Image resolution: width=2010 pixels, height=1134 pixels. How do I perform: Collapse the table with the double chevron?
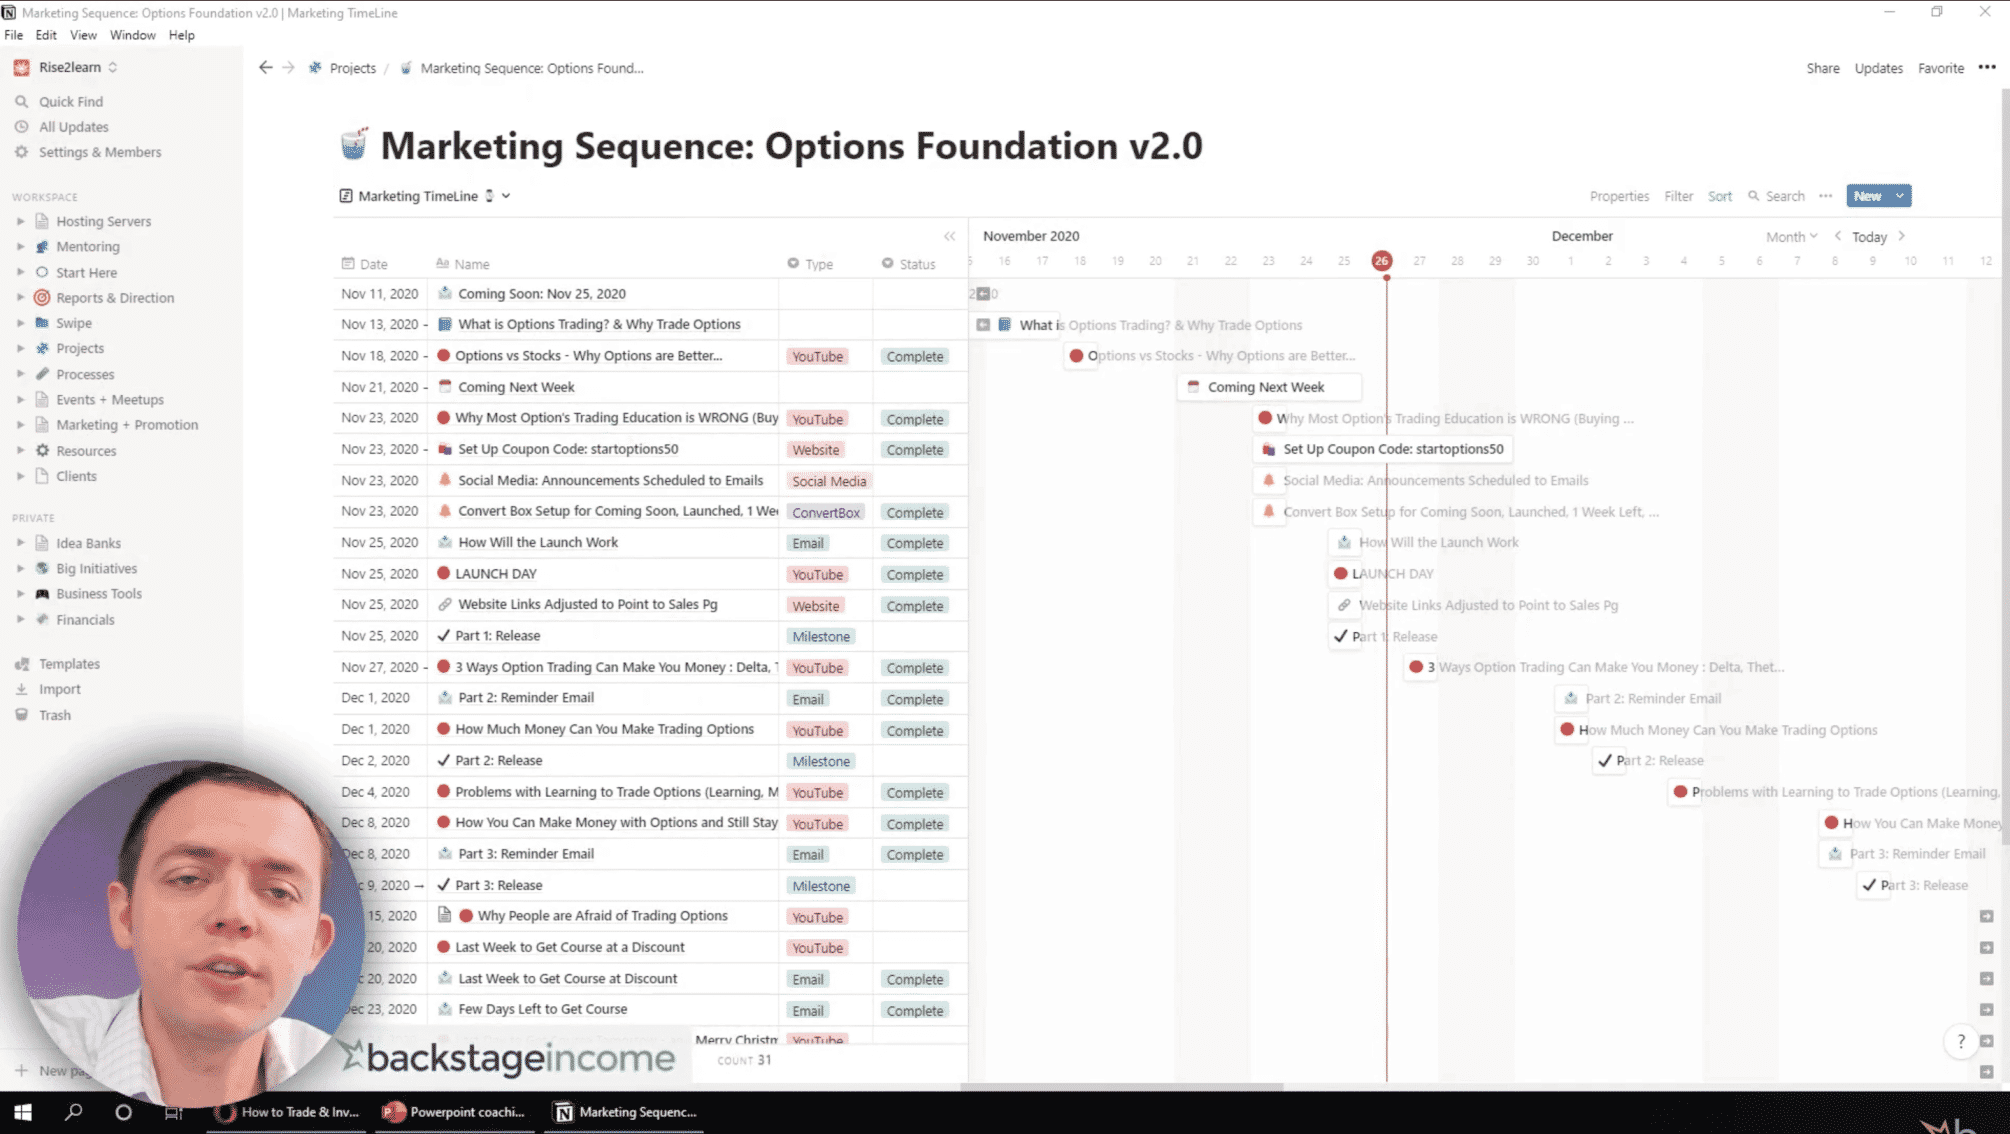949,236
